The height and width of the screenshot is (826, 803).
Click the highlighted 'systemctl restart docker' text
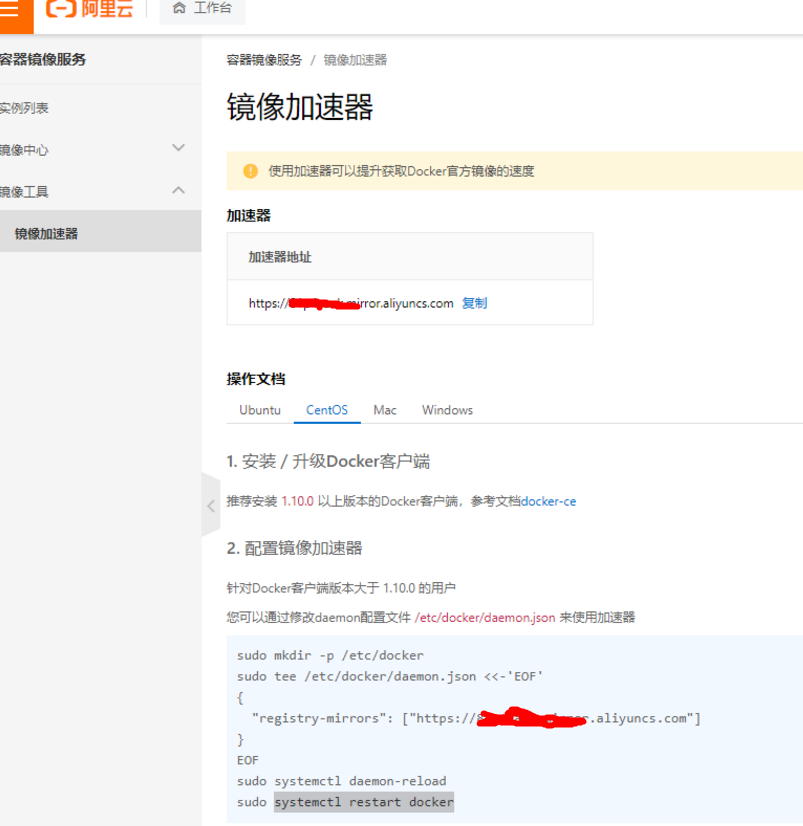tap(364, 802)
